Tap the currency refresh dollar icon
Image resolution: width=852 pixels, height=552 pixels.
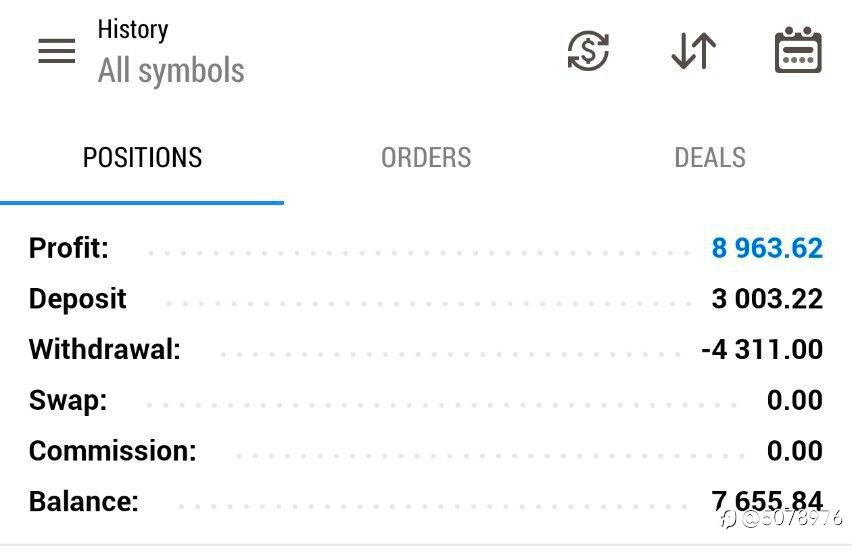(588, 51)
